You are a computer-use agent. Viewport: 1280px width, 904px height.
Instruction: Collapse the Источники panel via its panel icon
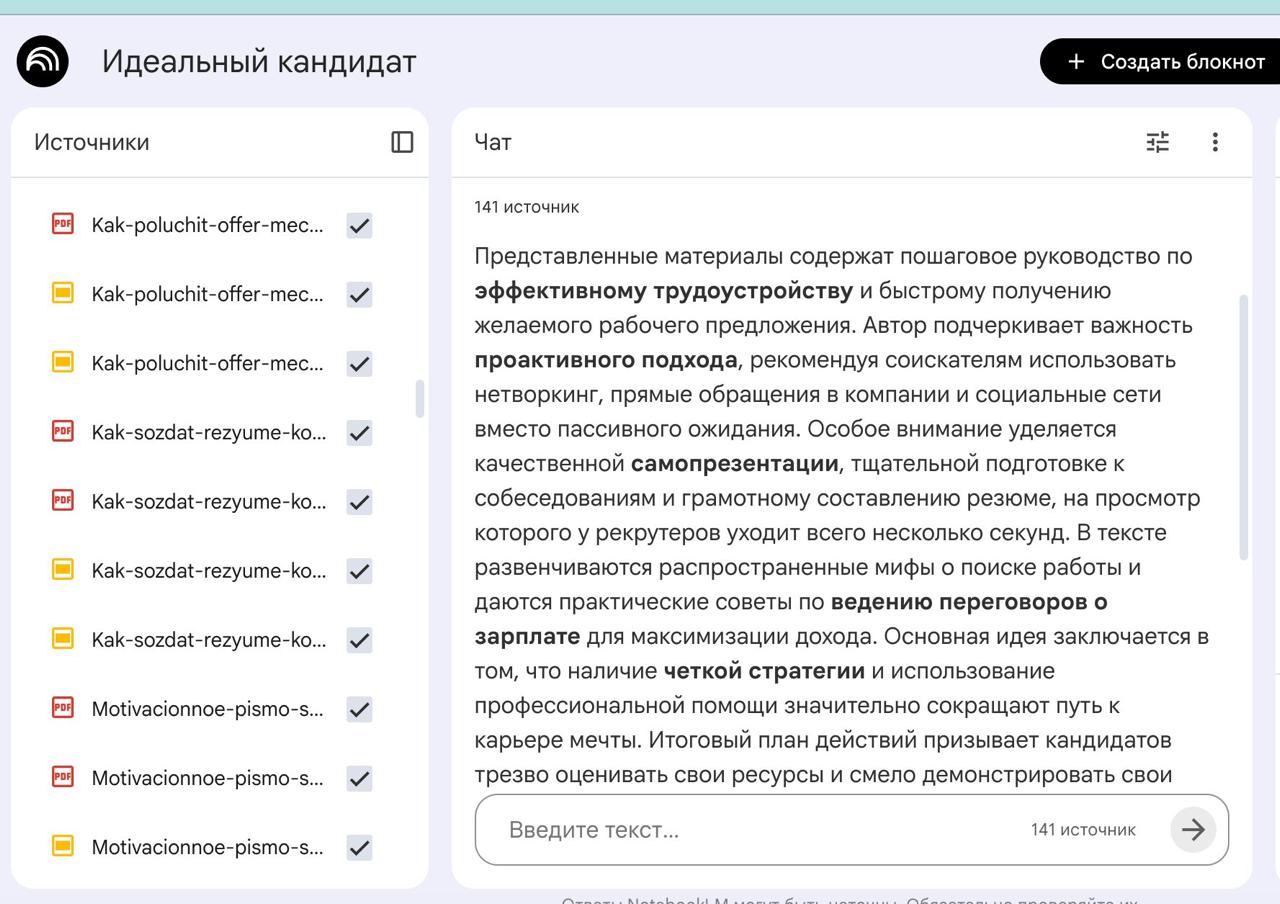402,143
